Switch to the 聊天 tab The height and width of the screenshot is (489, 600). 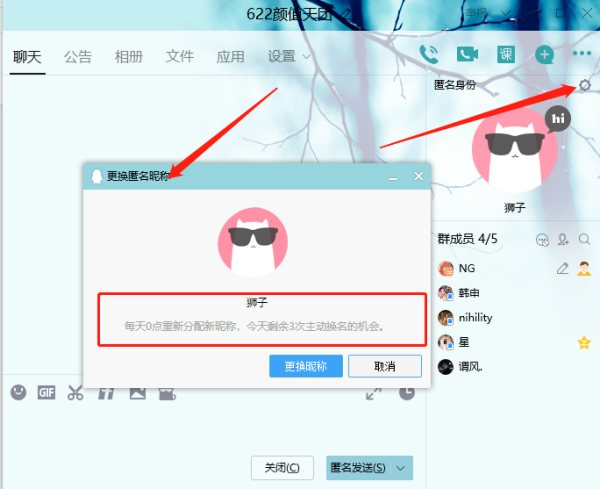(x=27, y=57)
